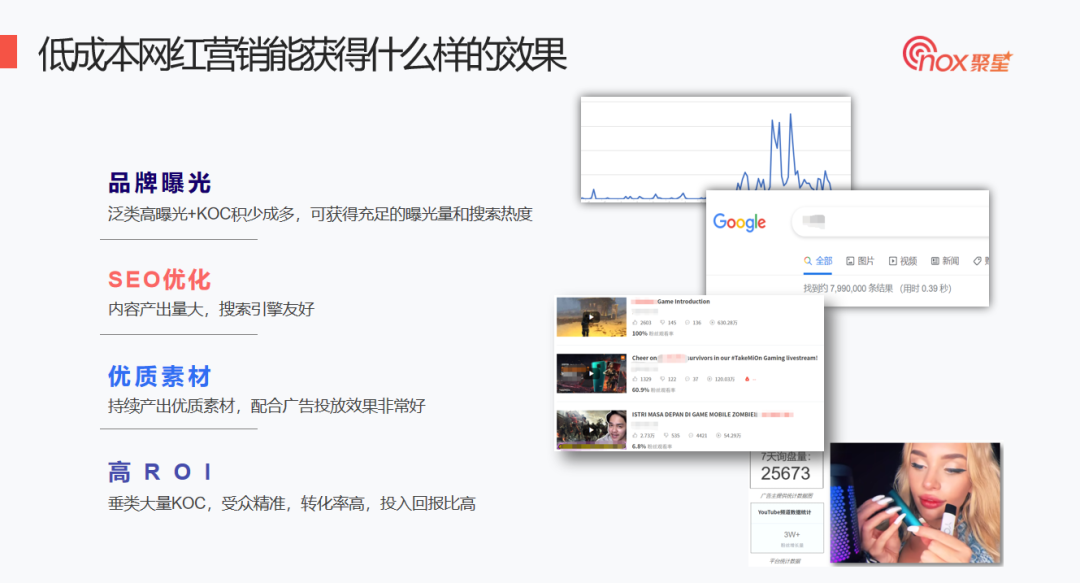The height and width of the screenshot is (583, 1080).
Task: Open the 图片 (Images) search tab
Action: (x=866, y=260)
